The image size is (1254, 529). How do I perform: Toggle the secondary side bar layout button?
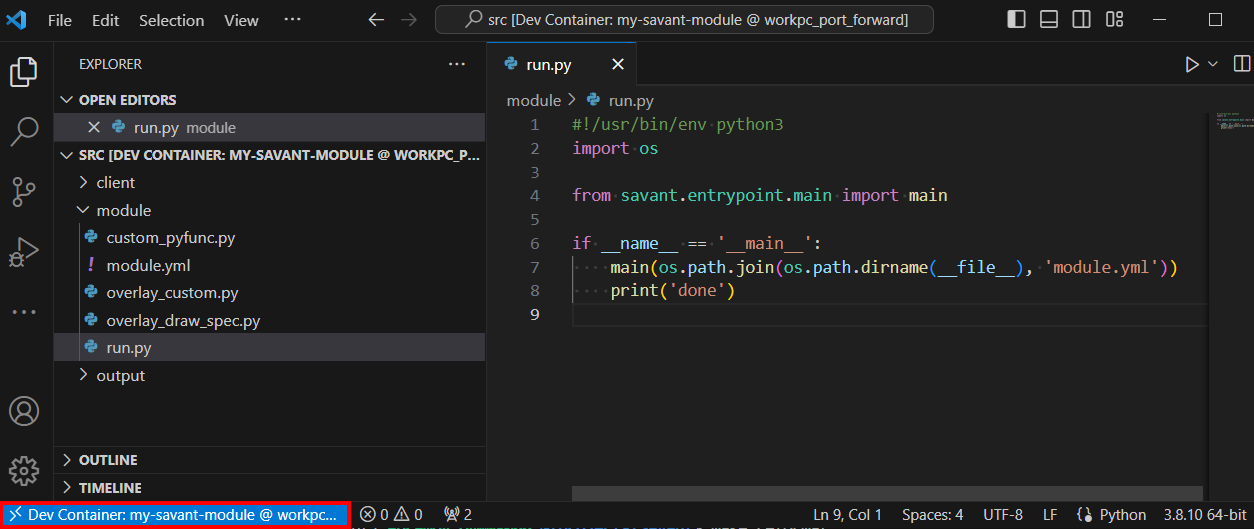[x=1081, y=19]
